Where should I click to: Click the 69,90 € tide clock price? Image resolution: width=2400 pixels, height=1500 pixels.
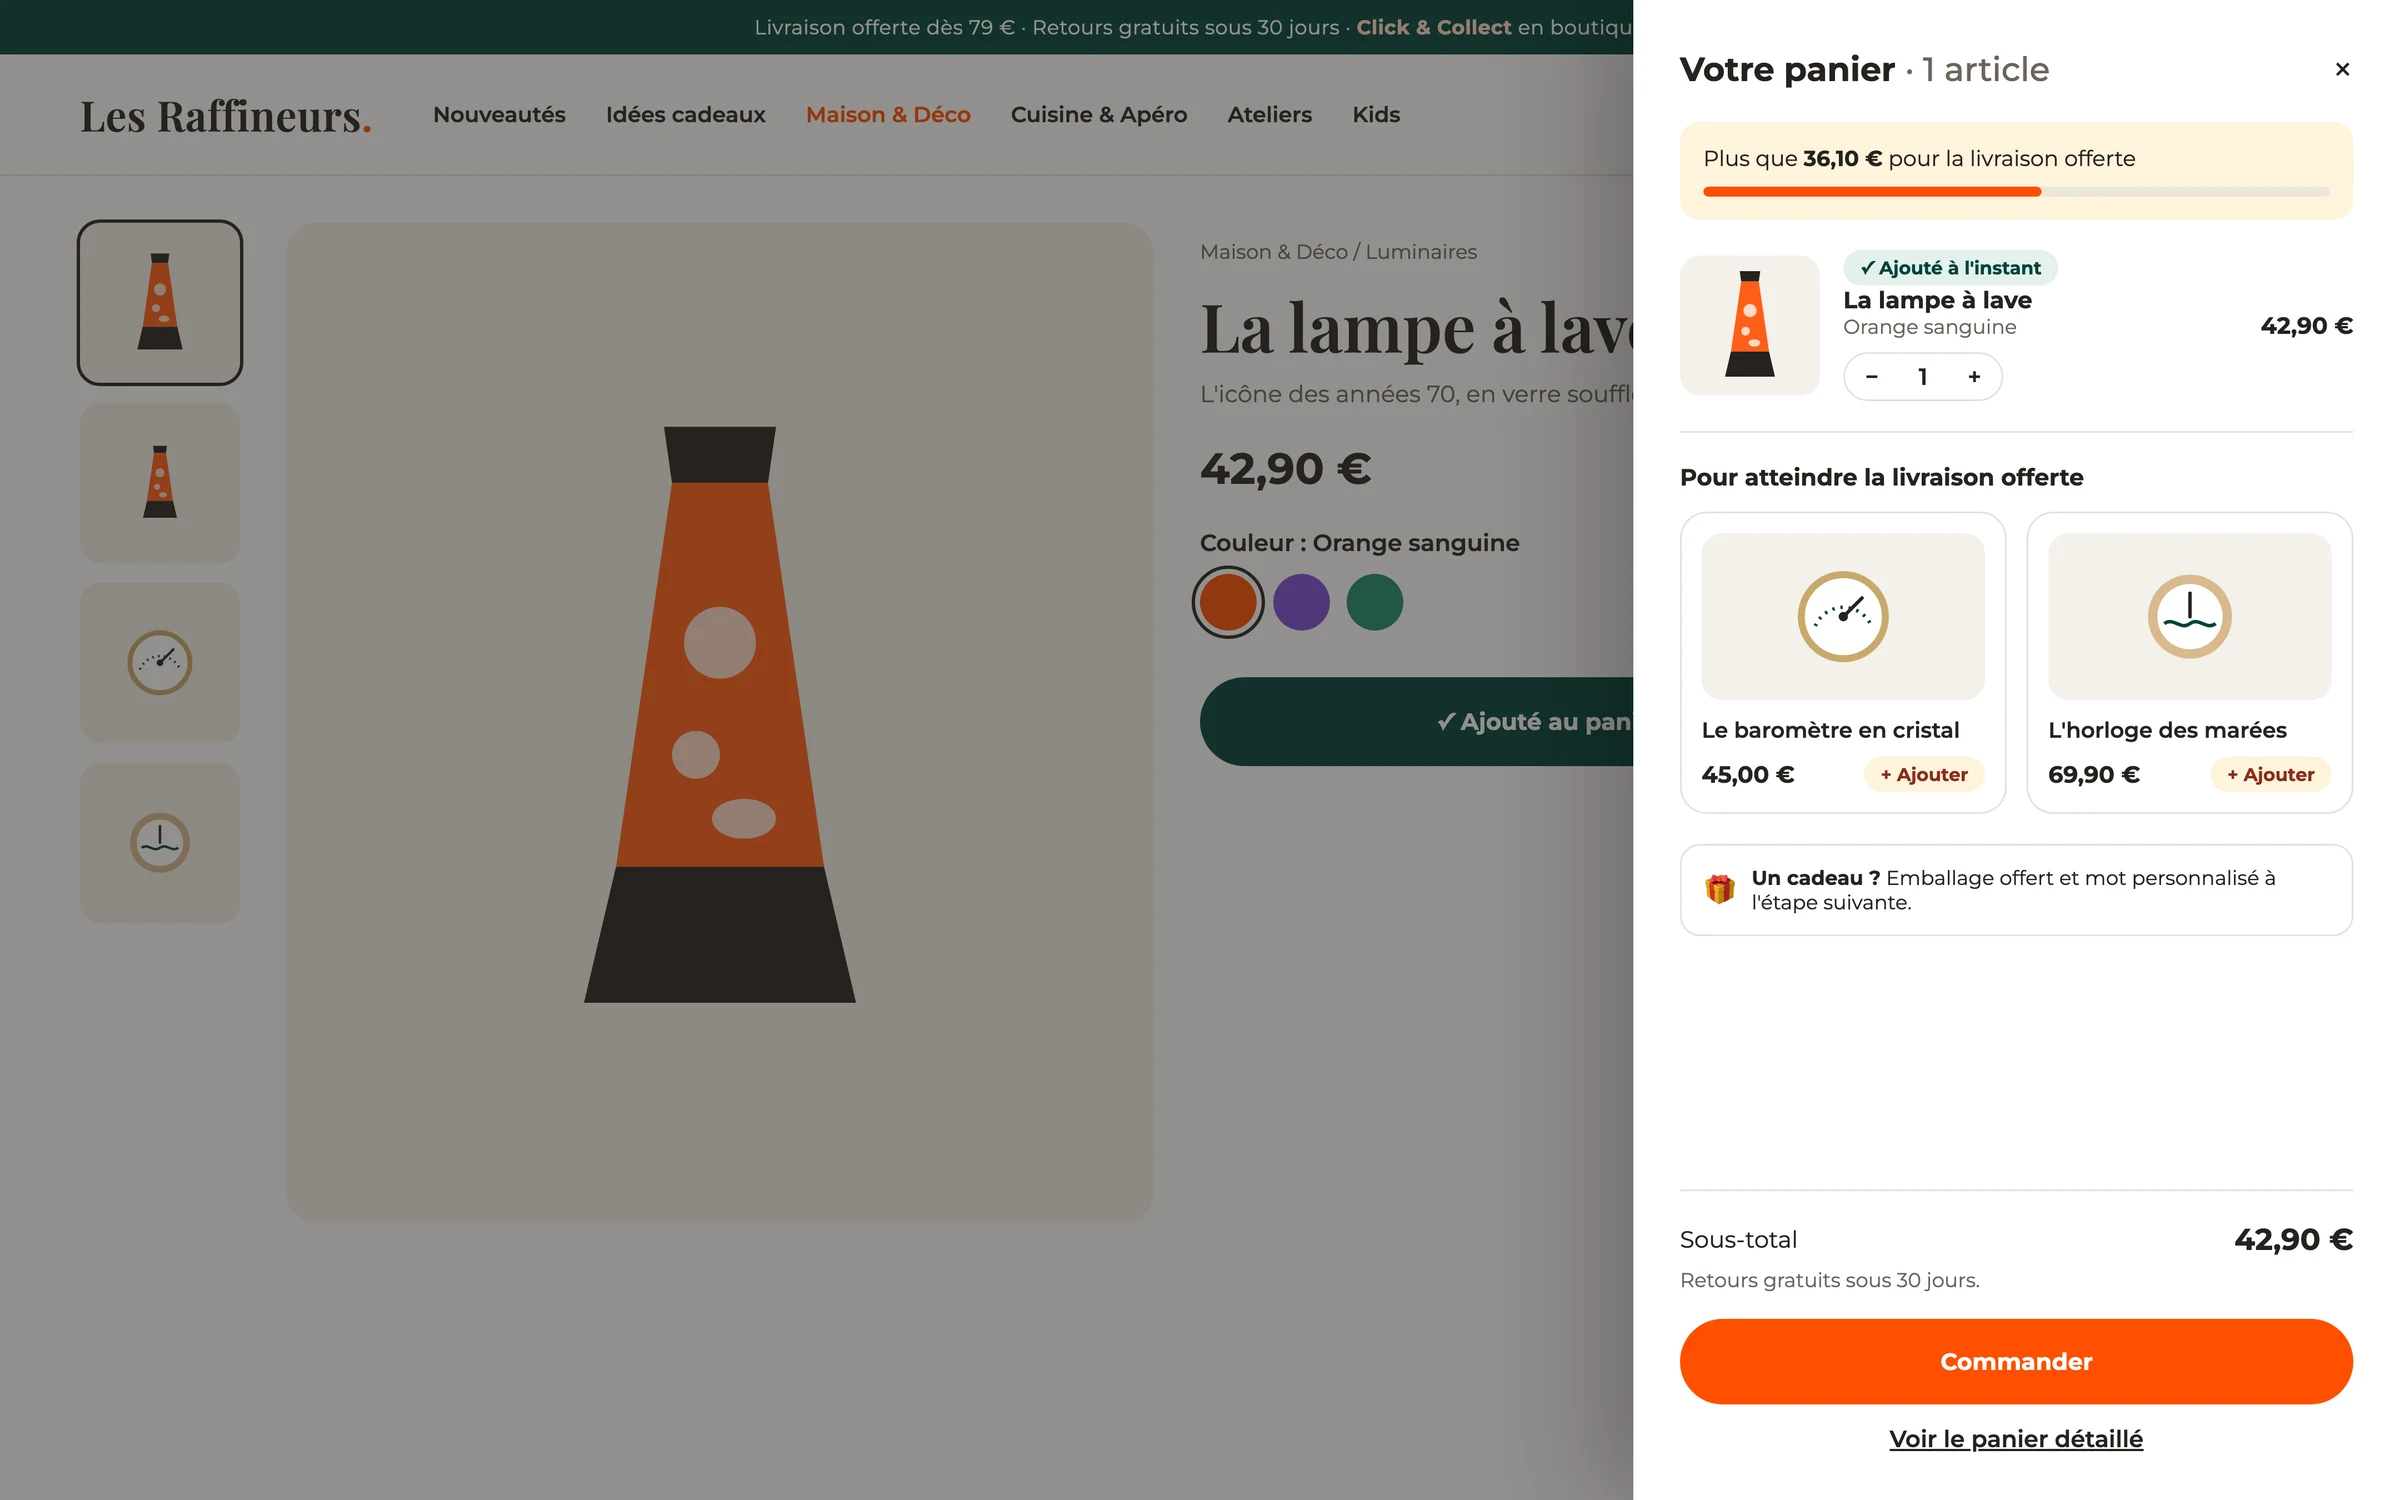pos(2094,774)
